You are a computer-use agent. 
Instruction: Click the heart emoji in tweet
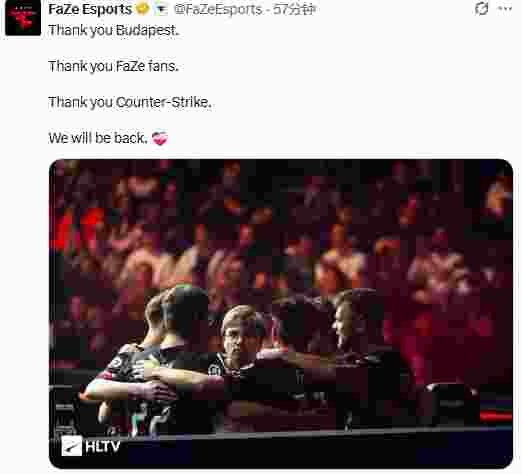(x=160, y=138)
